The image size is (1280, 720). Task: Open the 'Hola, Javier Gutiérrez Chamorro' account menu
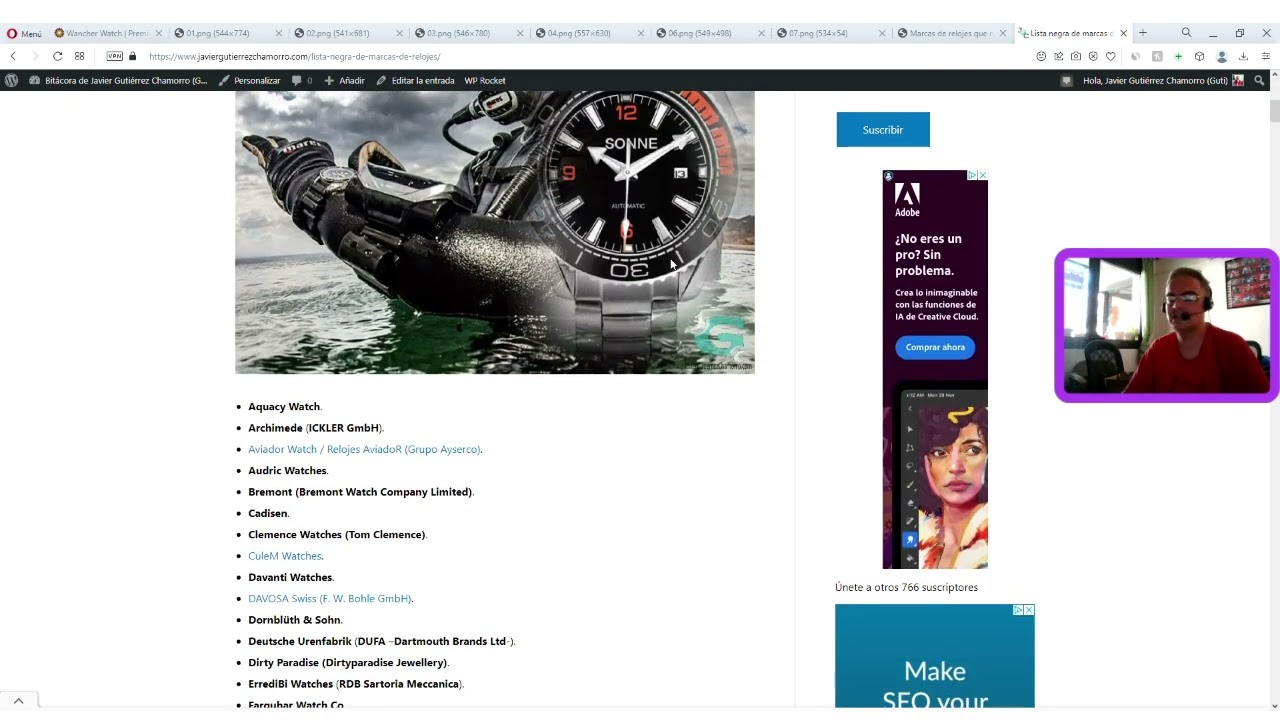pyautogui.click(x=1163, y=80)
